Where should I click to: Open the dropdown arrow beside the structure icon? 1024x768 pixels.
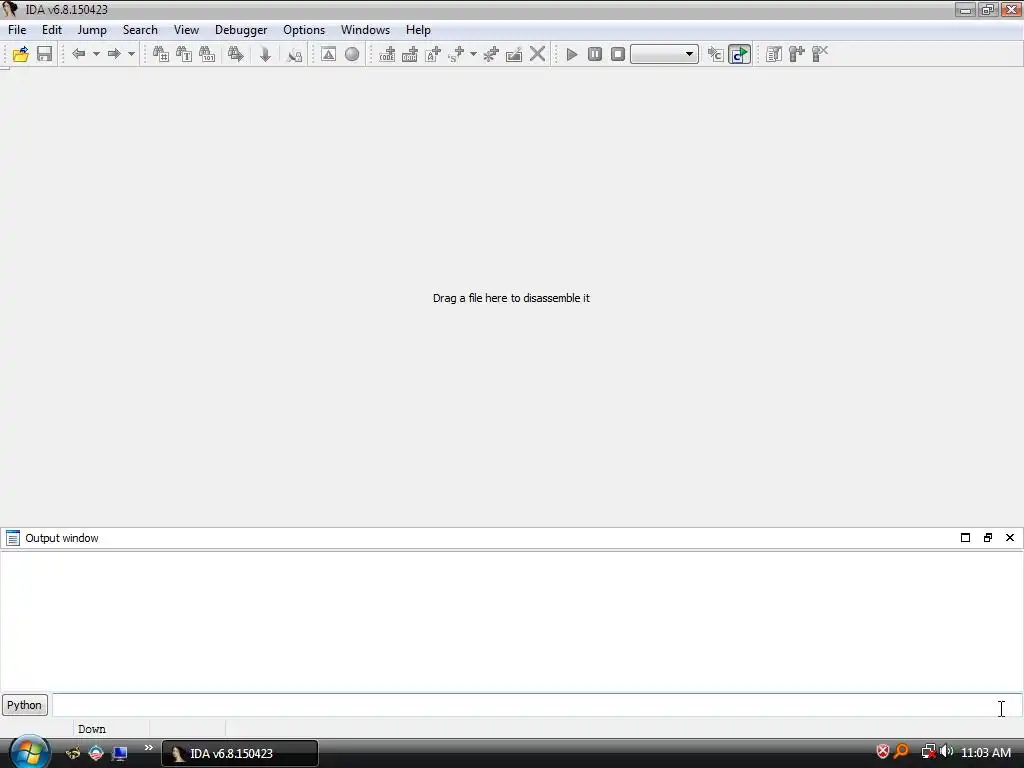click(473, 54)
